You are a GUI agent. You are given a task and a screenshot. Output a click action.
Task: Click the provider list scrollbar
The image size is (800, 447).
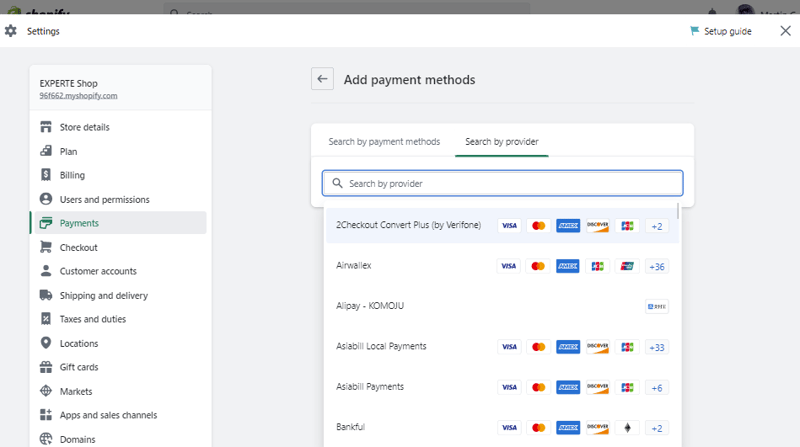(x=678, y=211)
